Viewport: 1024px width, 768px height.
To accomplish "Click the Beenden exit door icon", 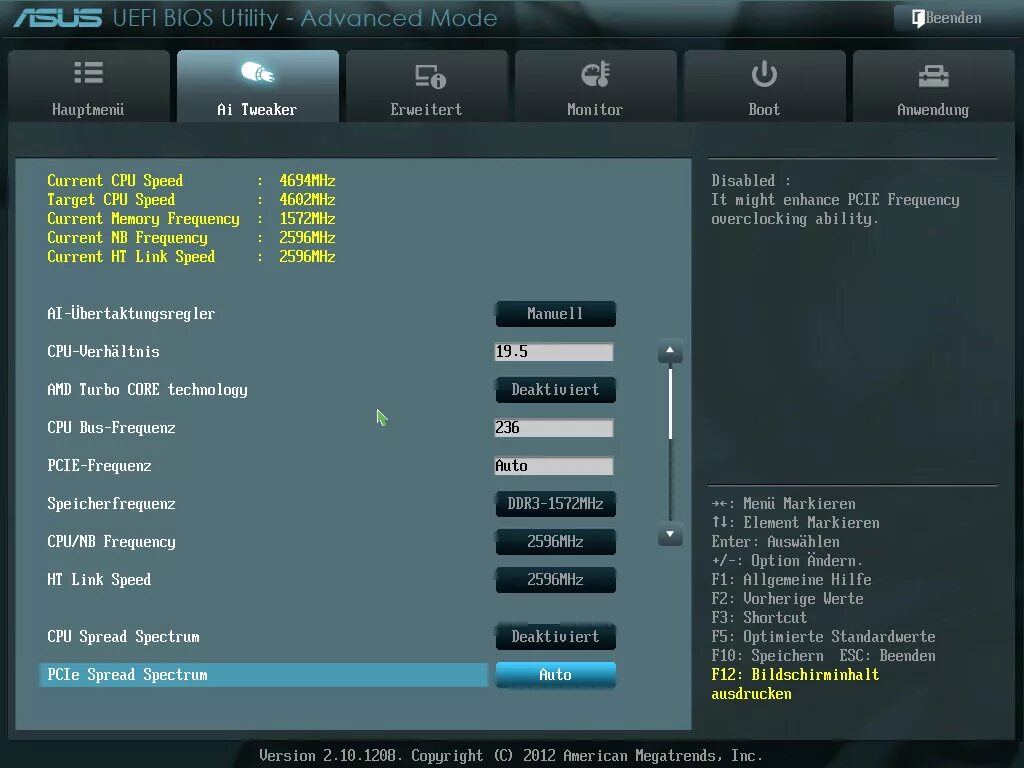I will pyautogui.click(x=918, y=18).
